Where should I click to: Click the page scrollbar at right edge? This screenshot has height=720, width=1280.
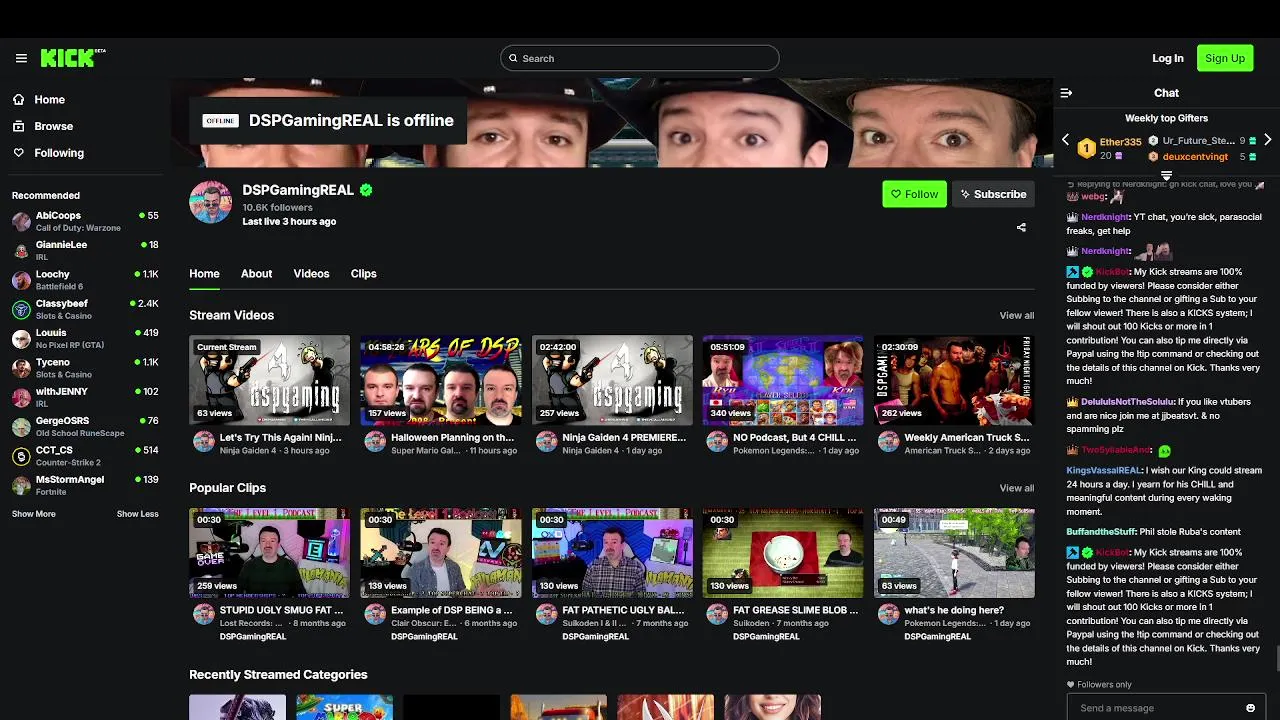[1276, 660]
